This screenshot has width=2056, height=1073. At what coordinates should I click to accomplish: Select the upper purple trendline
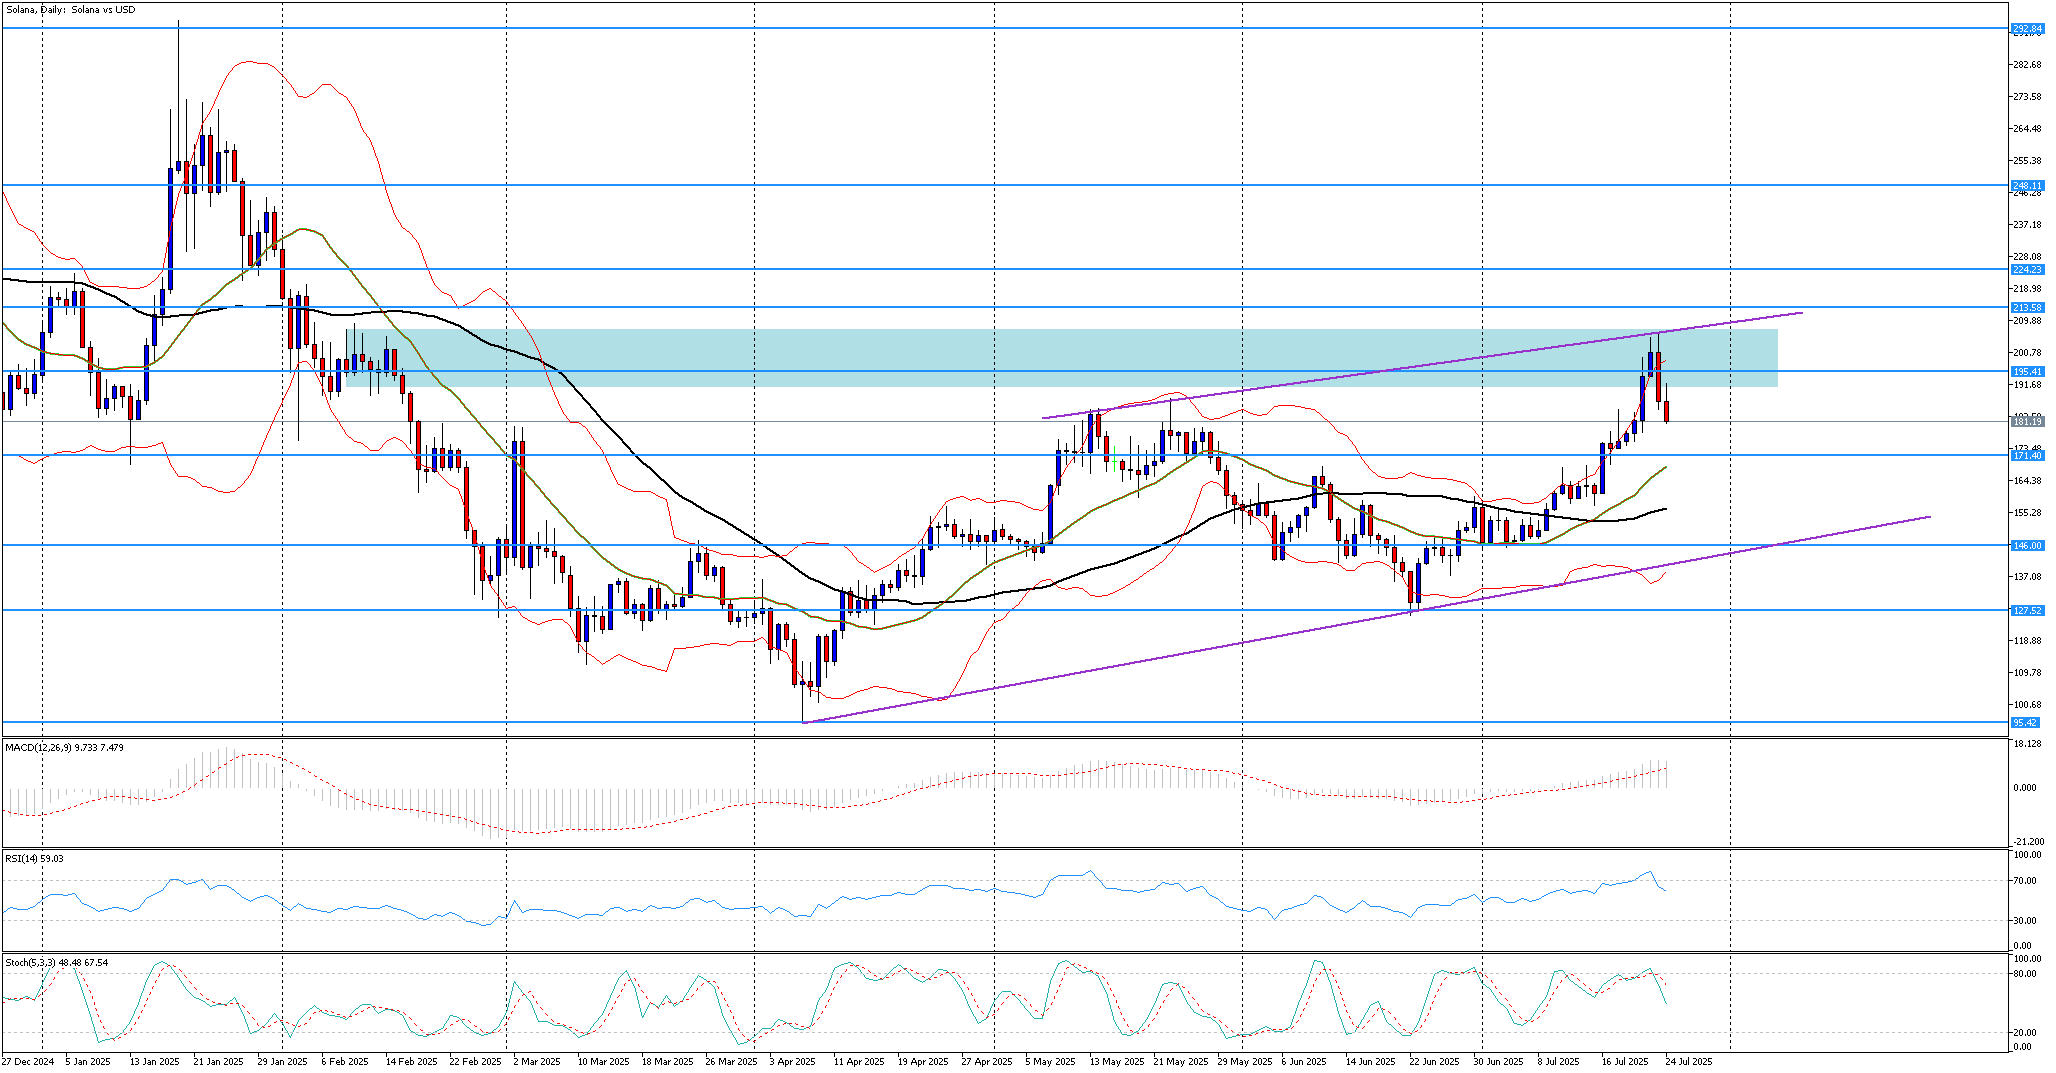click(x=1422, y=365)
